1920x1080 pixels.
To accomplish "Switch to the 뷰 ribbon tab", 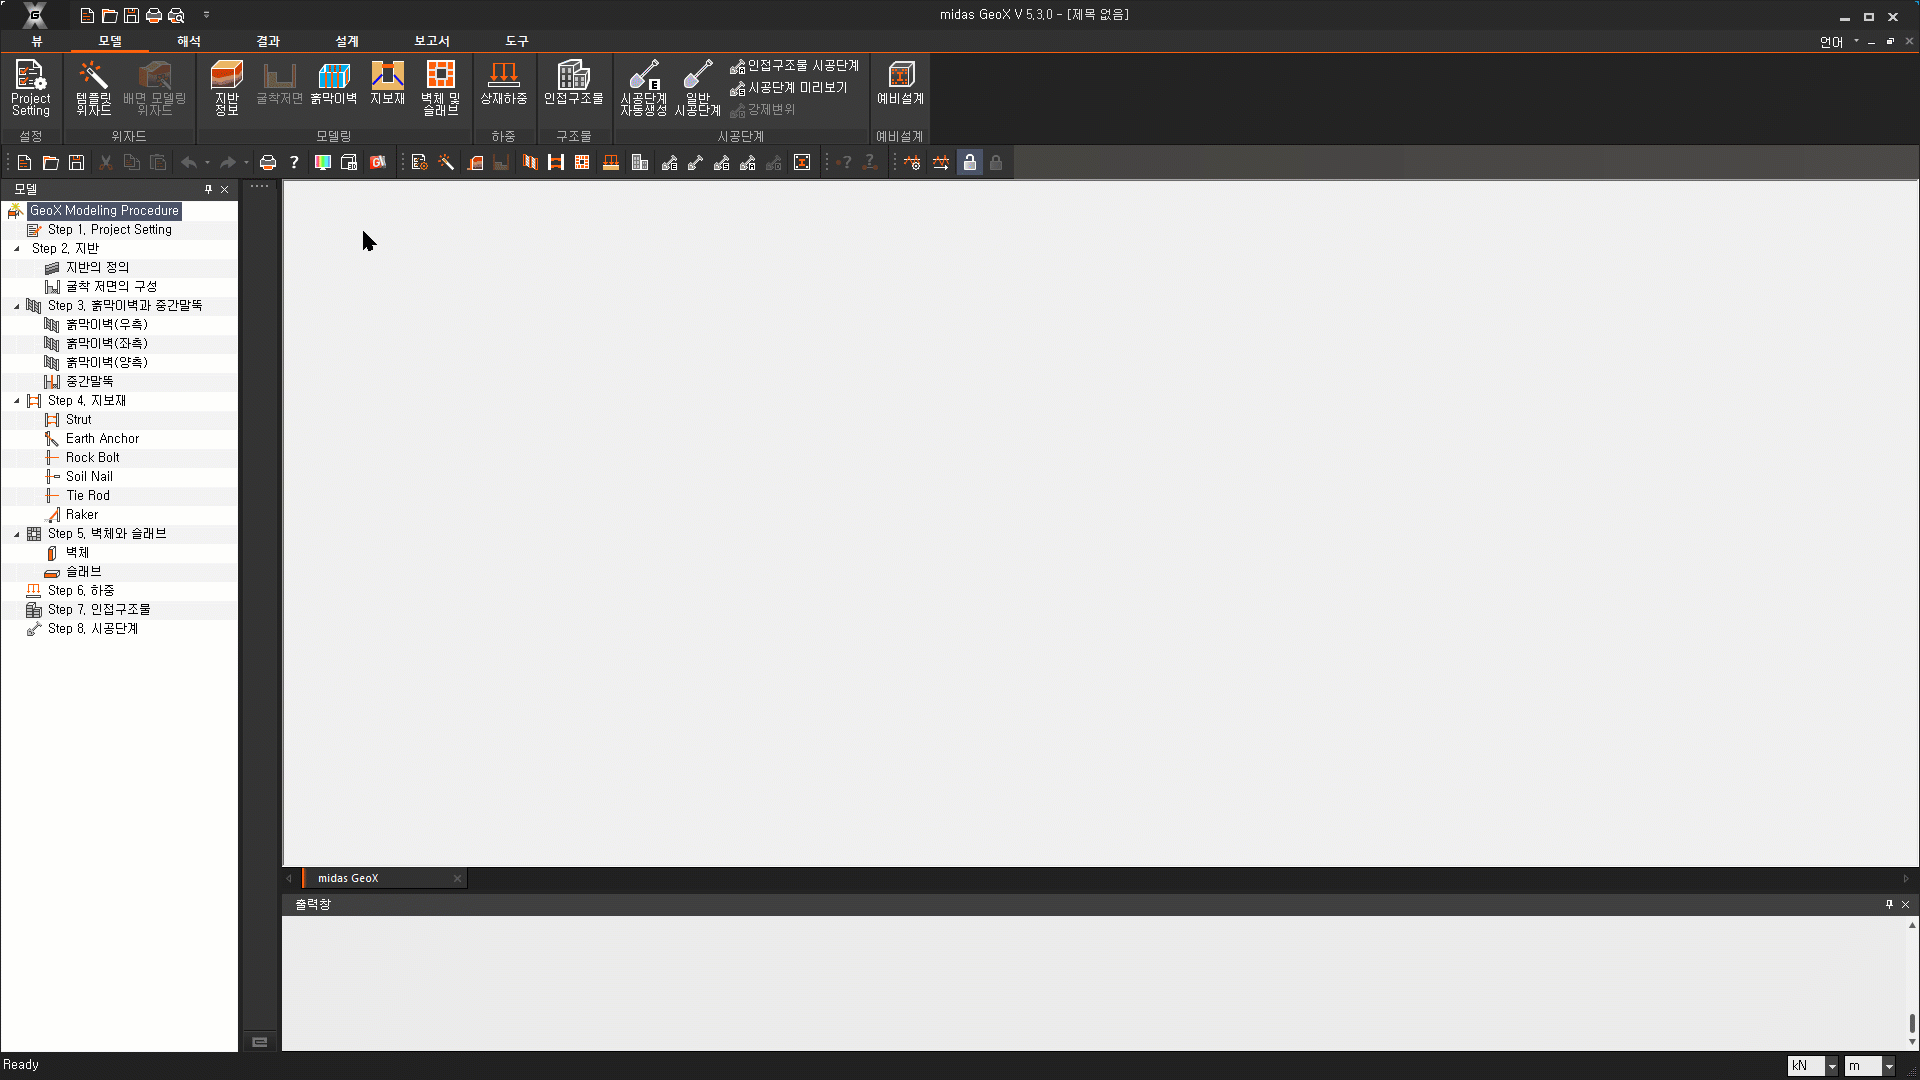I will (x=37, y=41).
